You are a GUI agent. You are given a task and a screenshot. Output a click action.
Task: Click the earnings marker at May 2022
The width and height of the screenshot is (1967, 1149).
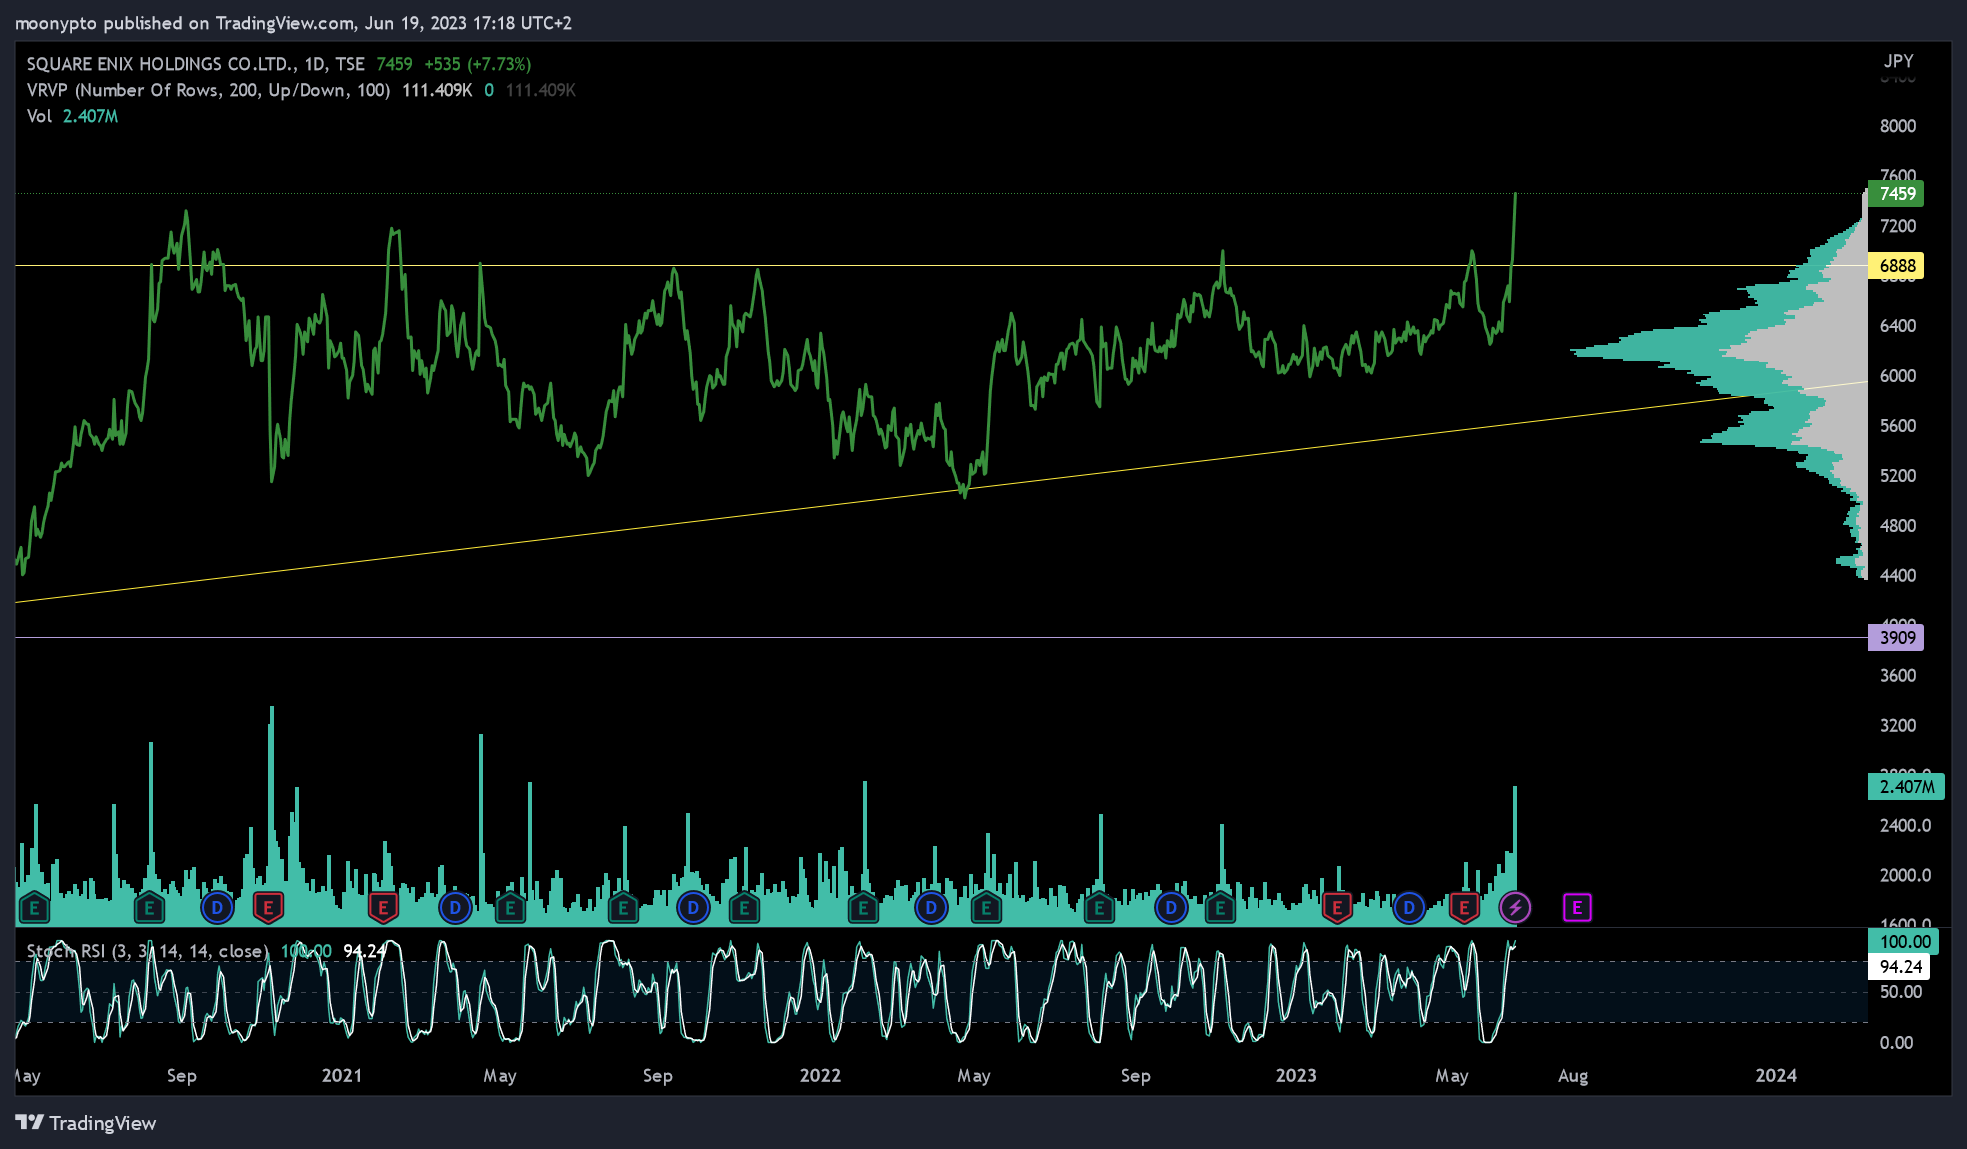point(986,908)
